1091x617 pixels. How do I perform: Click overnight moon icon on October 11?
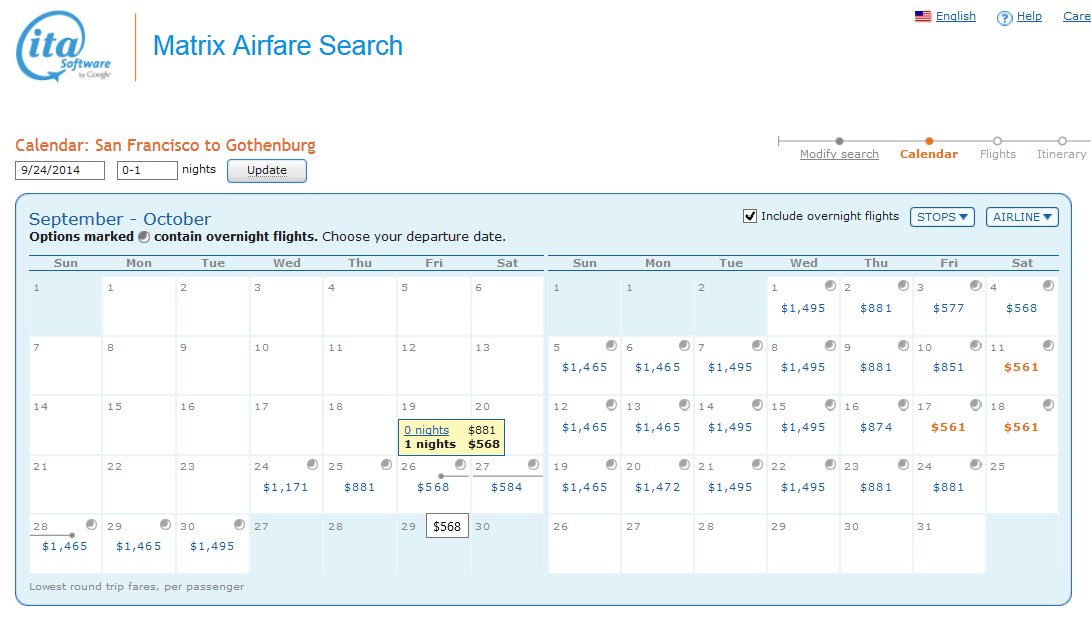coord(1048,346)
